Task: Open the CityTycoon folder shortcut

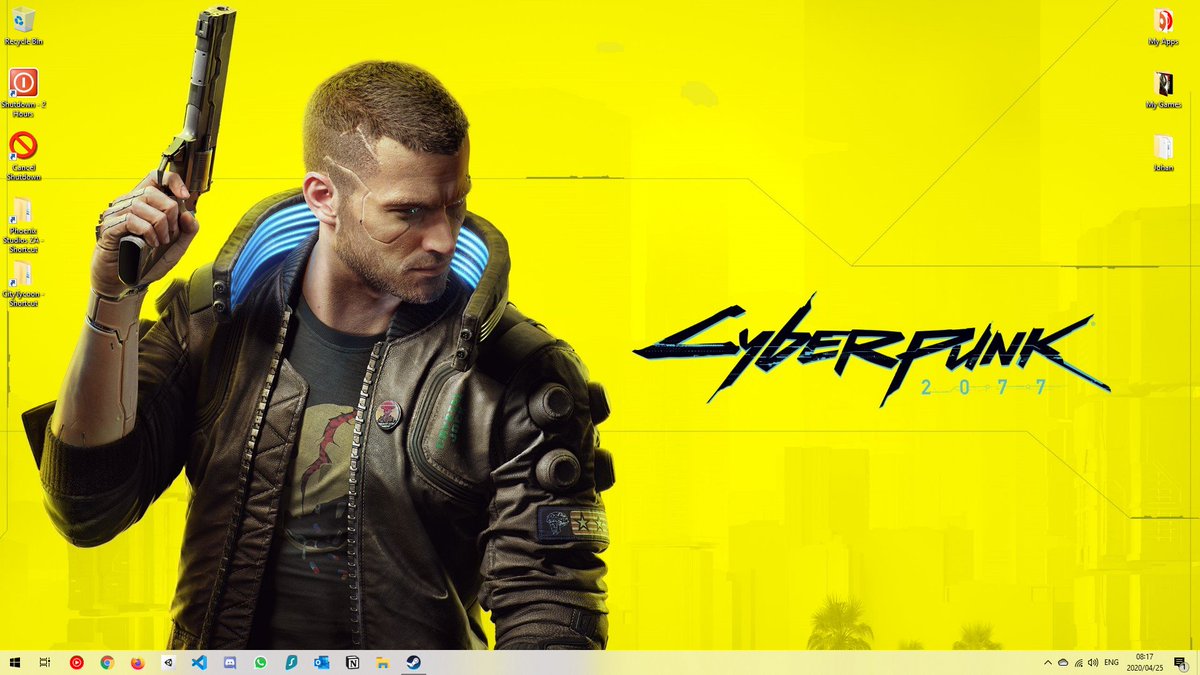Action: (23, 285)
